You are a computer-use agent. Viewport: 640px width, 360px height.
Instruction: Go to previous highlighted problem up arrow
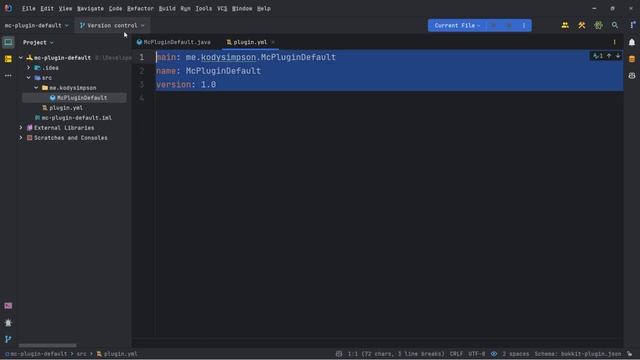tap(609, 56)
